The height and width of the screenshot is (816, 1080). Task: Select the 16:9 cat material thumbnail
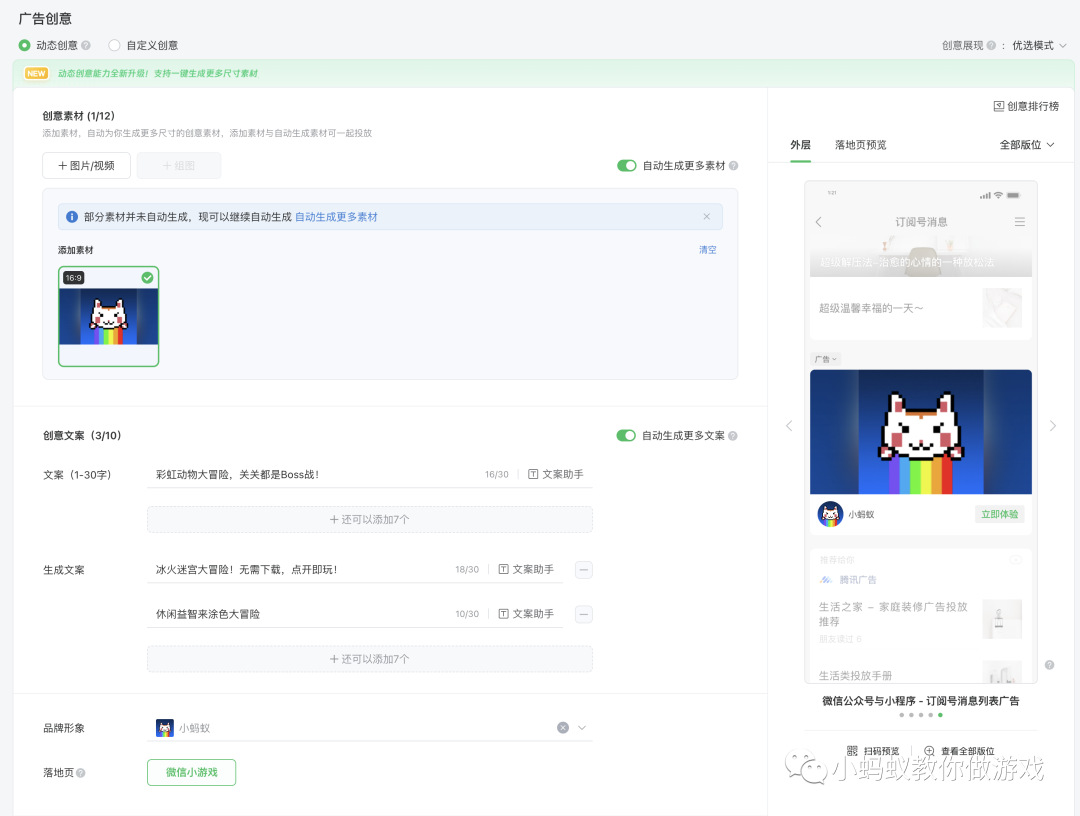click(x=109, y=316)
